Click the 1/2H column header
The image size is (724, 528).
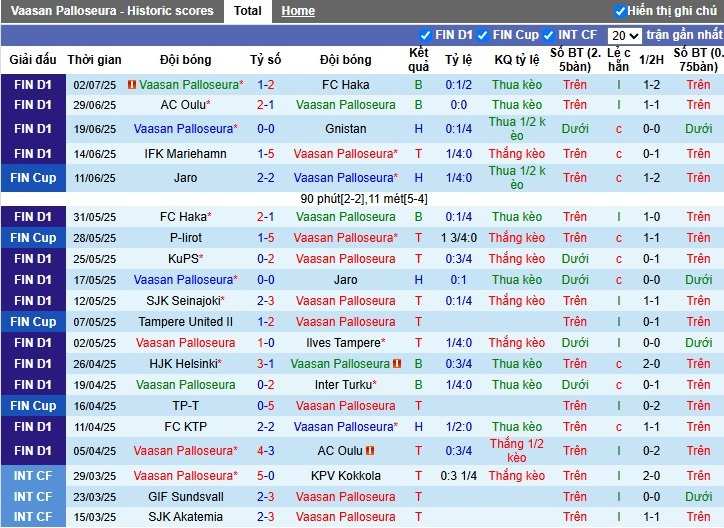click(x=651, y=60)
